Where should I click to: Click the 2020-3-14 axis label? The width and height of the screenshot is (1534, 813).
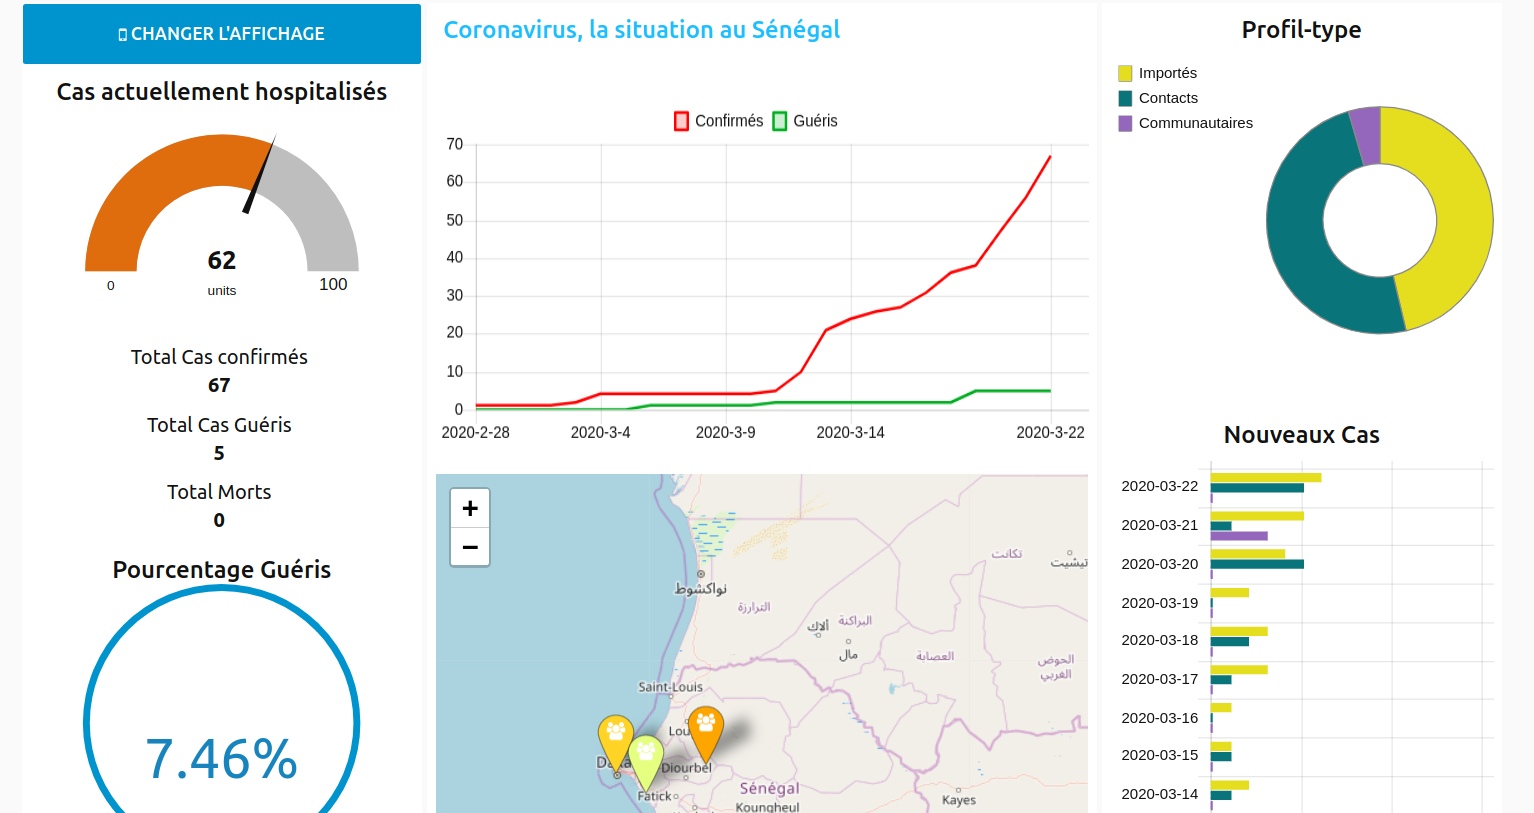[850, 433]
